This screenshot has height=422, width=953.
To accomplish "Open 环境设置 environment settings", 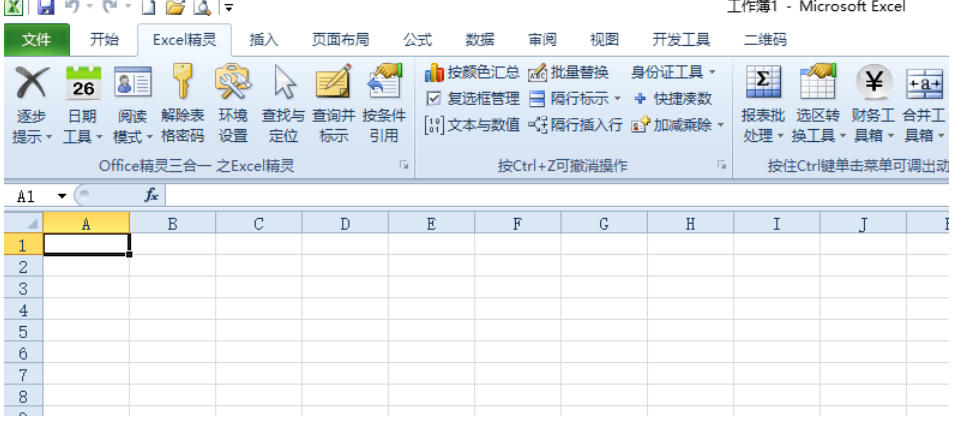I will (233, 104).
